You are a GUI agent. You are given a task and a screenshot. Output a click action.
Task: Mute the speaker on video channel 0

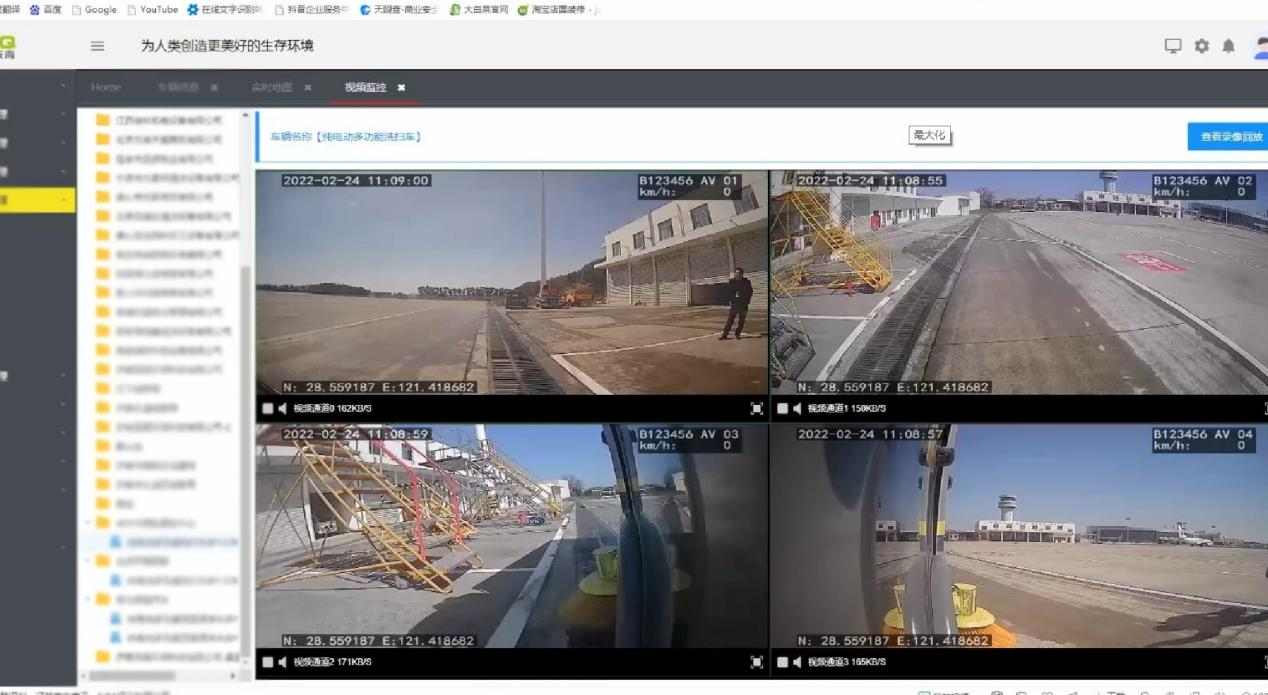[x=282, y=409]
